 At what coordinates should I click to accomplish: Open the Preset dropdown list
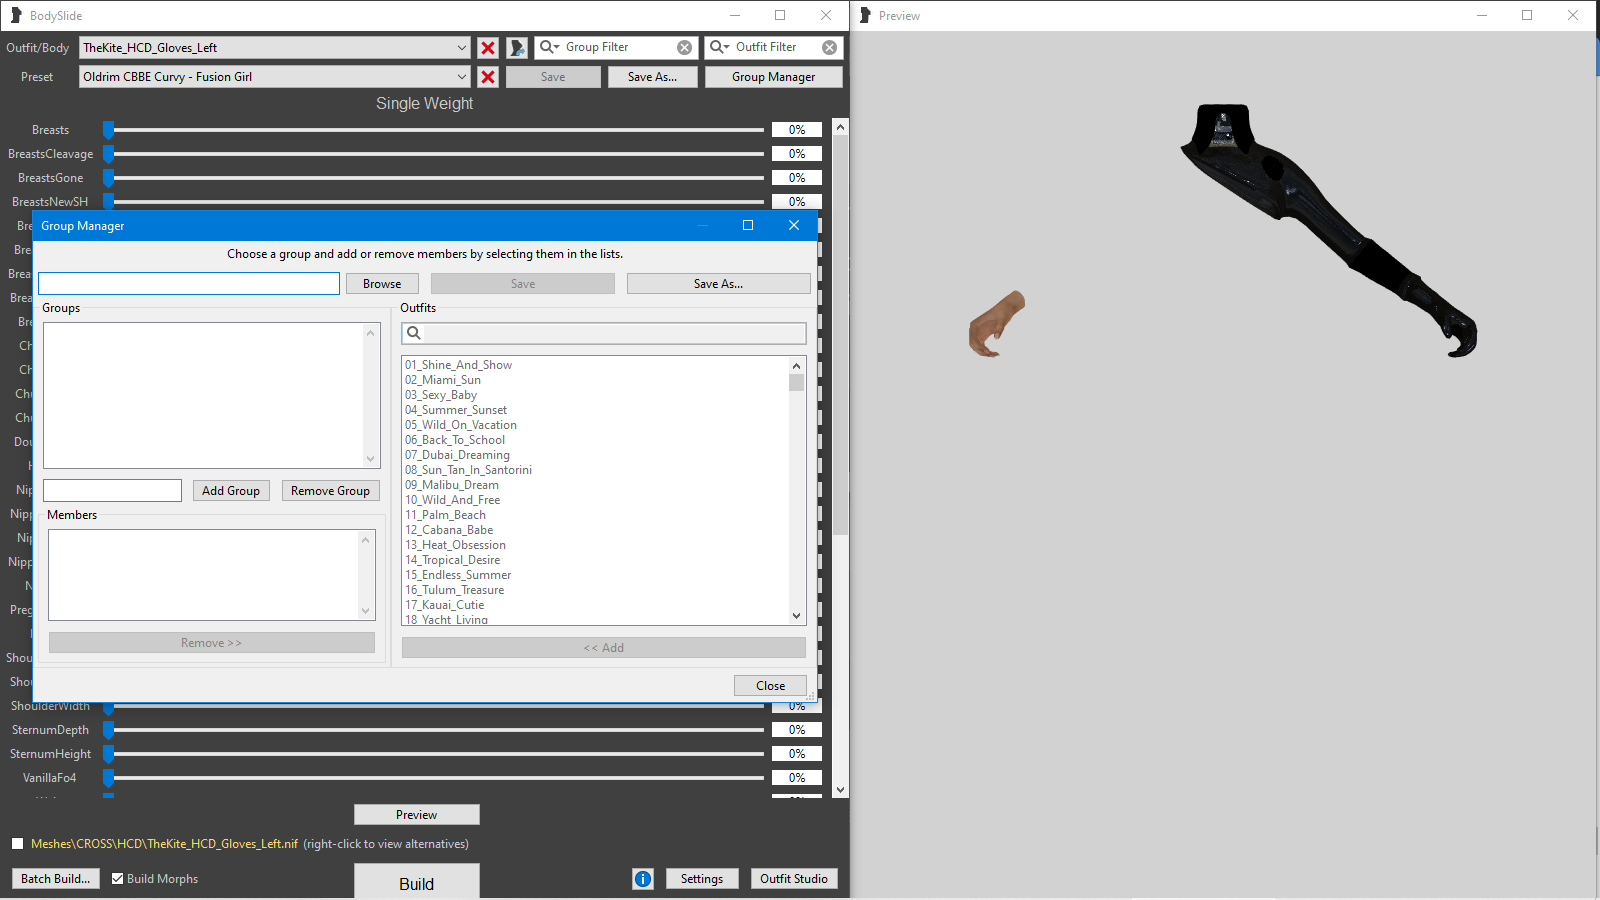tap(461, 77)
